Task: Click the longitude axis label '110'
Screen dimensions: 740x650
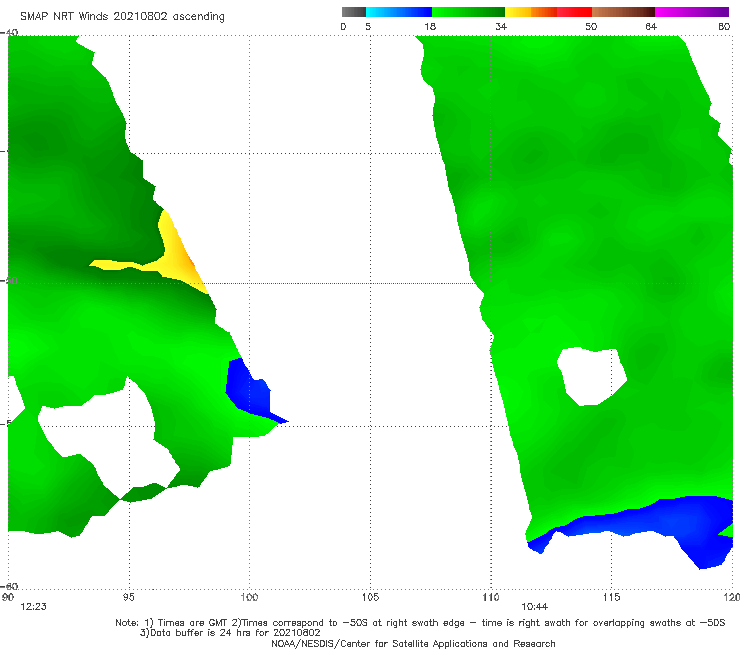Action: click(x=491, y=597)
